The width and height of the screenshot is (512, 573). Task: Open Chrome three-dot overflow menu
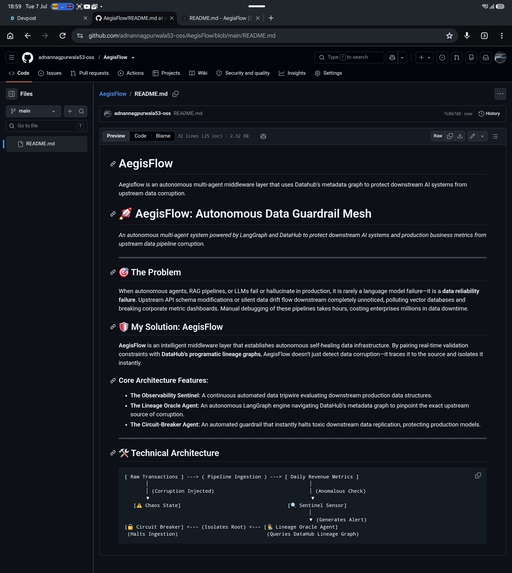pos(502,36)
